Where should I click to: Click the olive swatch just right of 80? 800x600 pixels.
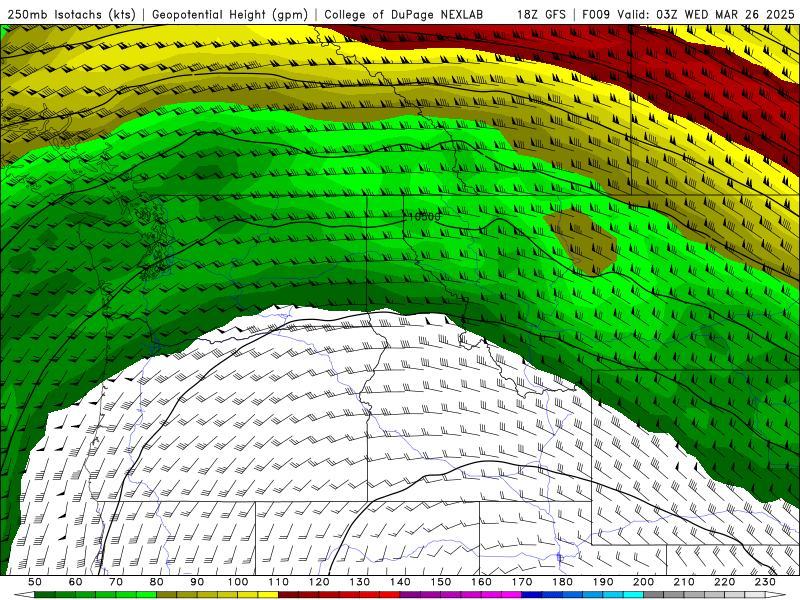click(x=167, y=595)
